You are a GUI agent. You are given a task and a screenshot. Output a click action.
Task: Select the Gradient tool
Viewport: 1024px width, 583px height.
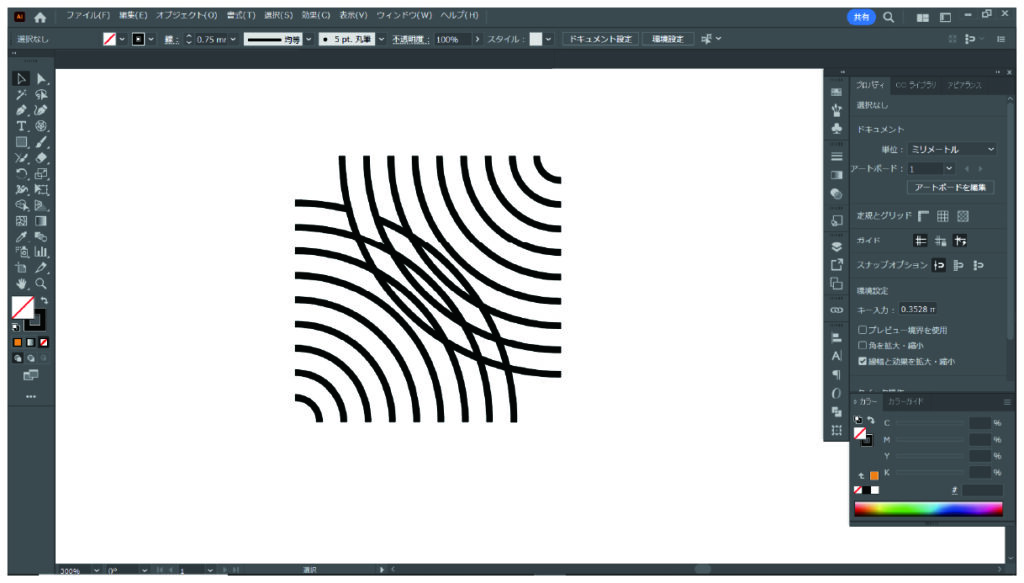pyautogui.click(x=41, y=221)
